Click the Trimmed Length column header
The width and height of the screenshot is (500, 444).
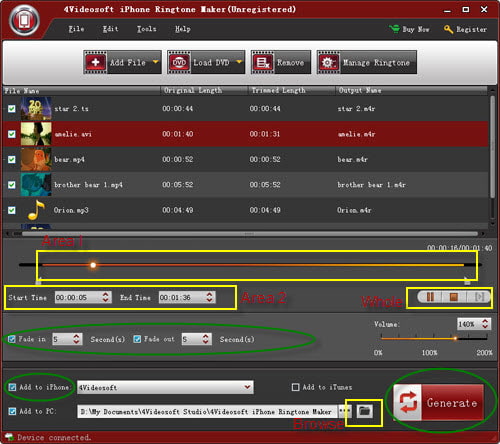(x=278, y=90)
